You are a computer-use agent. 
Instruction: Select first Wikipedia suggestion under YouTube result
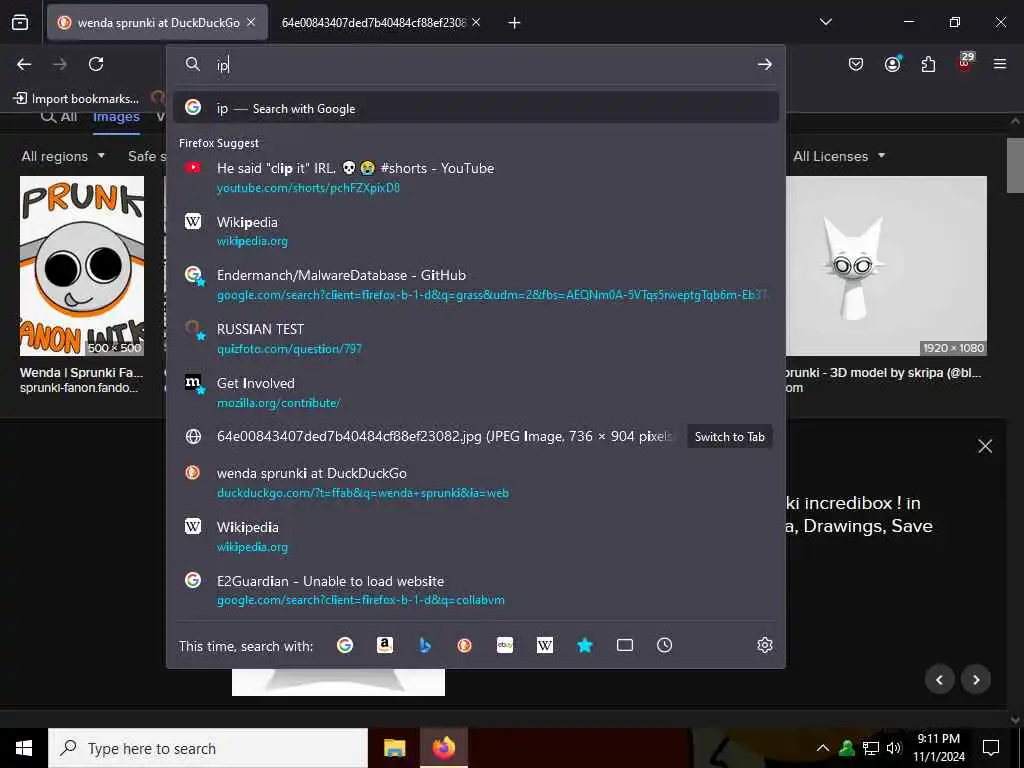coord(476,231)
